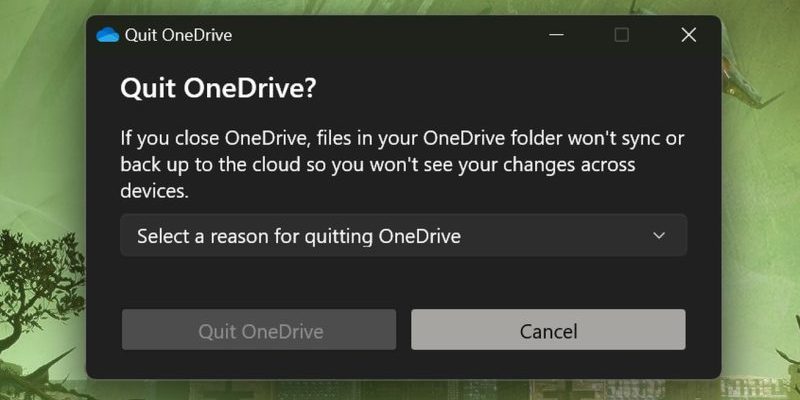Open the Select a reason for quitting dropdown
This screenshot has height=400, width=800.
click(404, 235)
